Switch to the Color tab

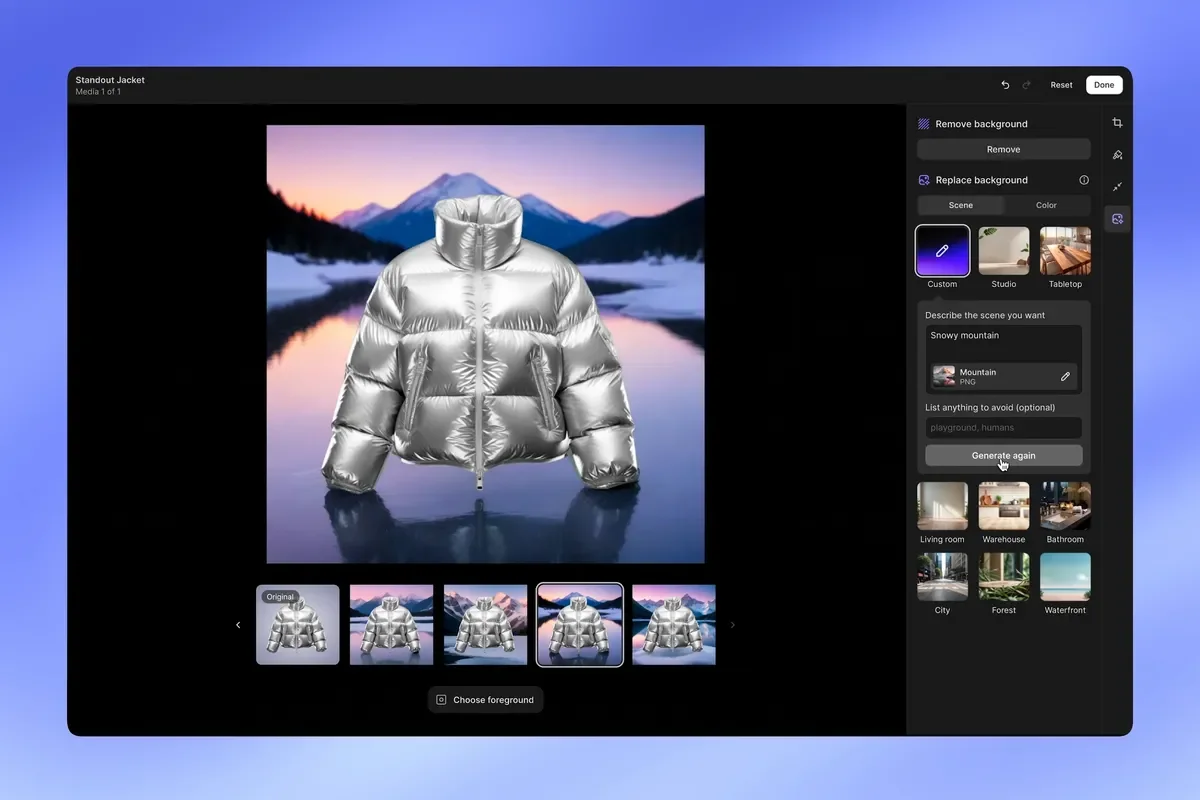[1046, 205]
